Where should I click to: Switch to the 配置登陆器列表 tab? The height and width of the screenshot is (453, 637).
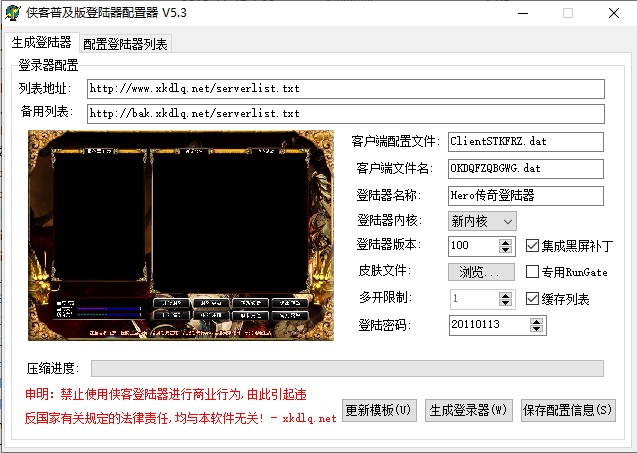point(126,44)
